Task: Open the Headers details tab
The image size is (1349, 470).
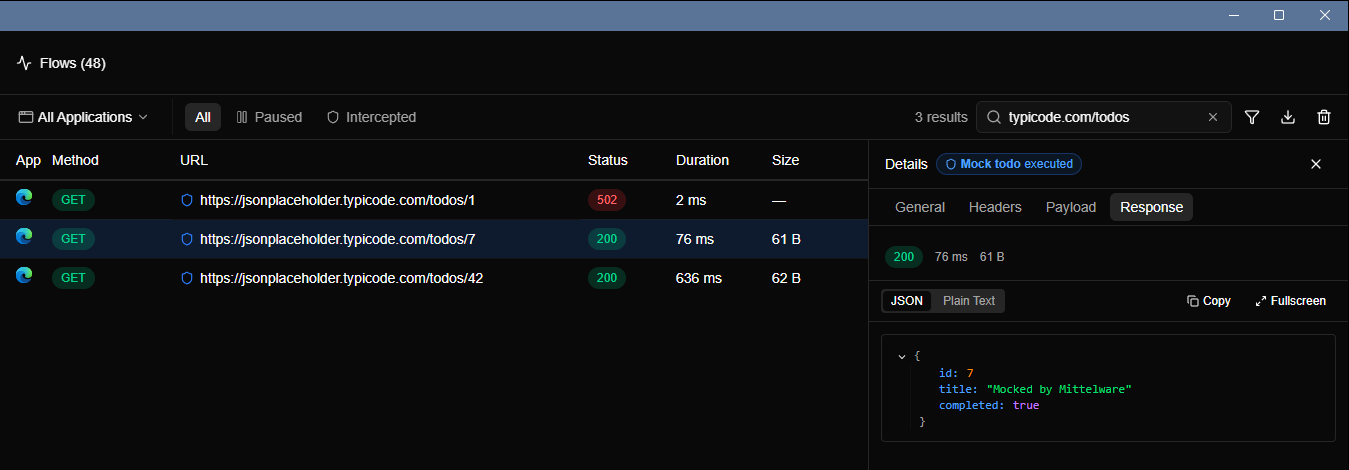Action: (x=995, y=207)
